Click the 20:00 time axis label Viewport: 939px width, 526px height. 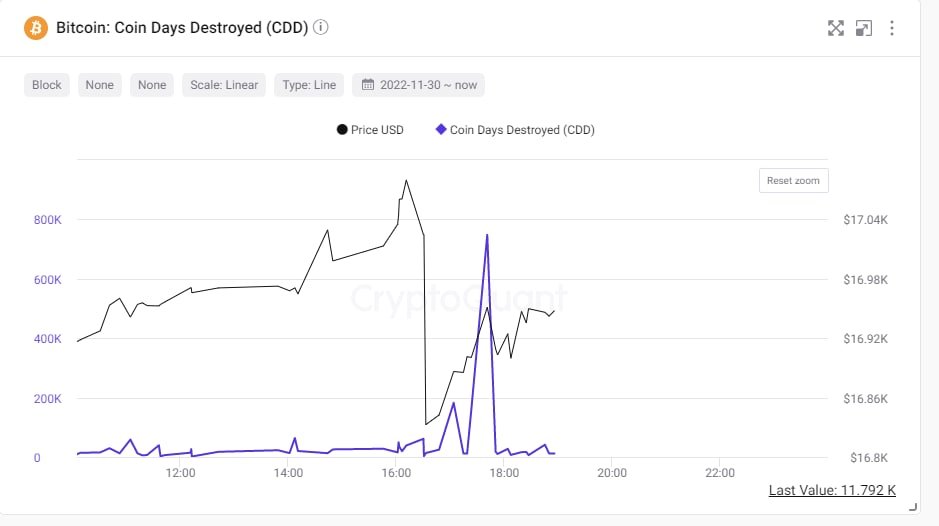[612, 473]
